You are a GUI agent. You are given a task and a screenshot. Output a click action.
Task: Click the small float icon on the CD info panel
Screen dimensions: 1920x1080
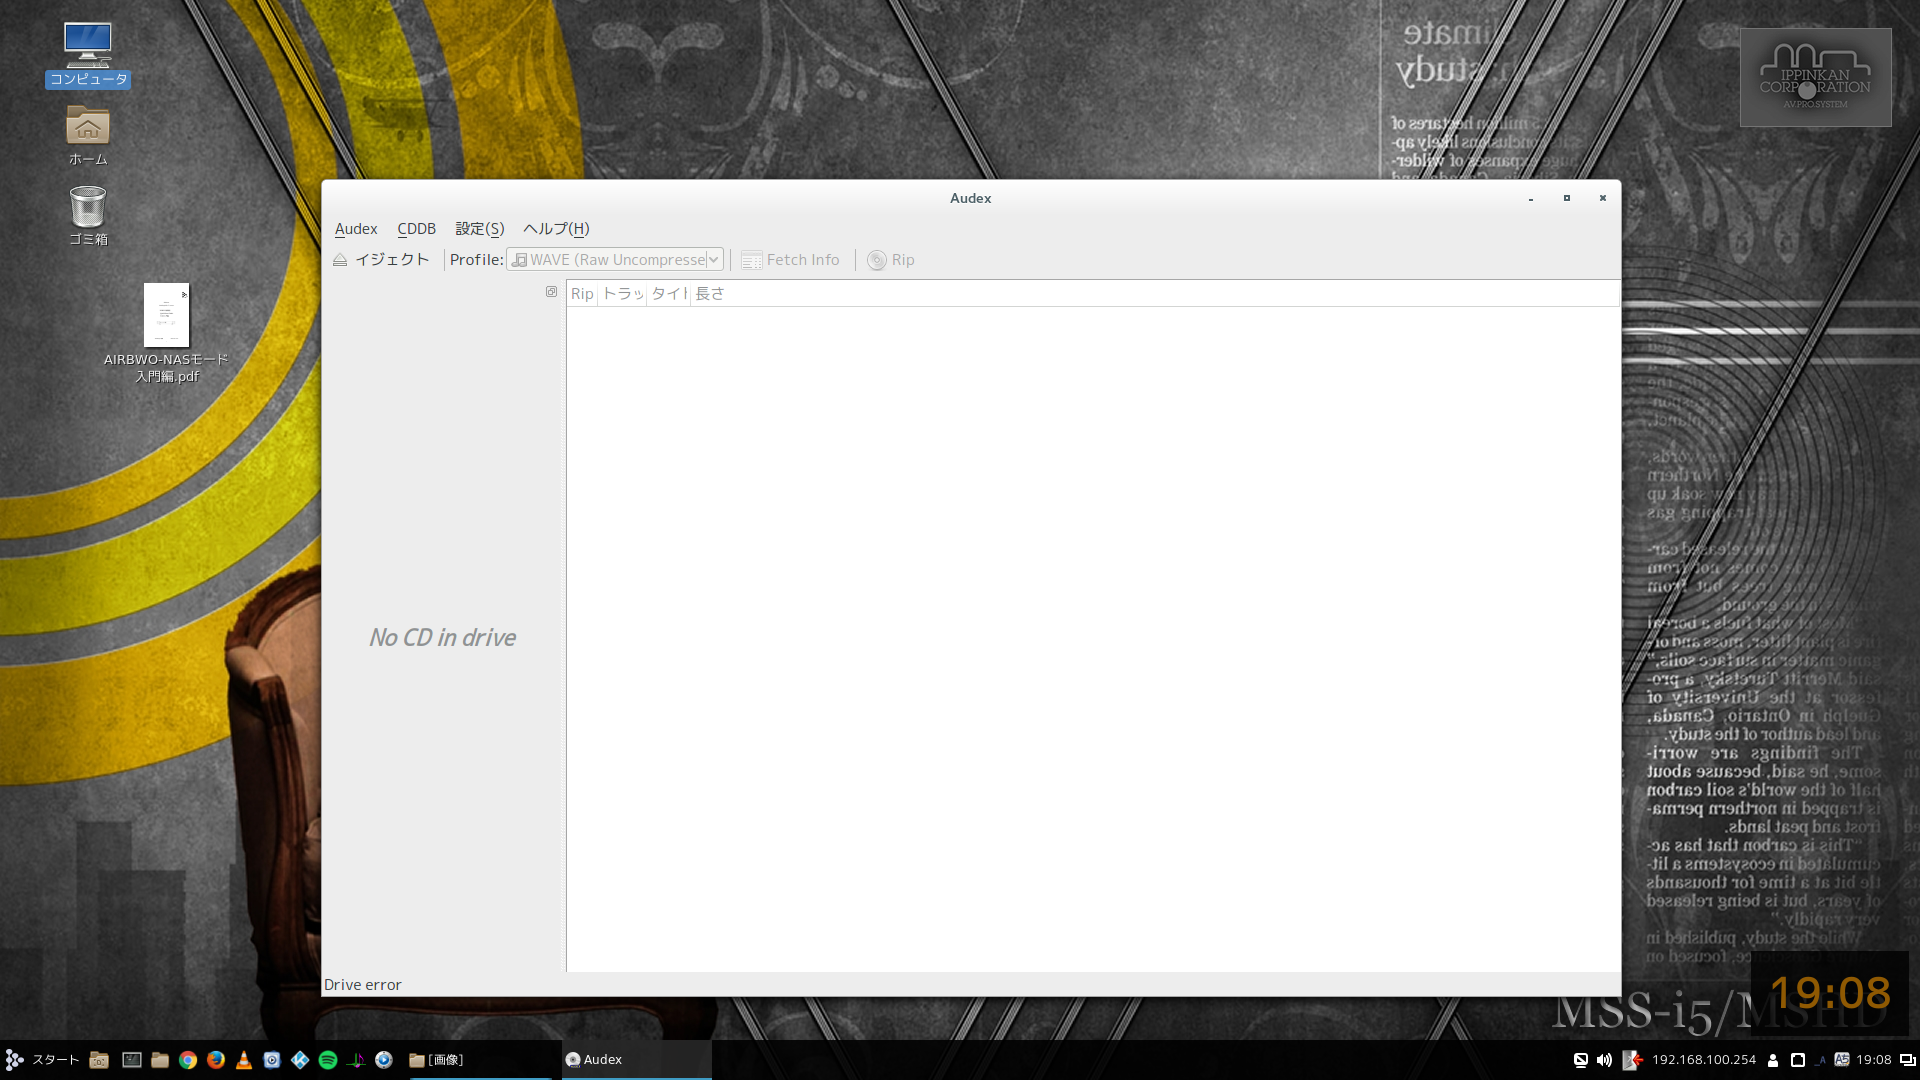(x=551, y=292)
